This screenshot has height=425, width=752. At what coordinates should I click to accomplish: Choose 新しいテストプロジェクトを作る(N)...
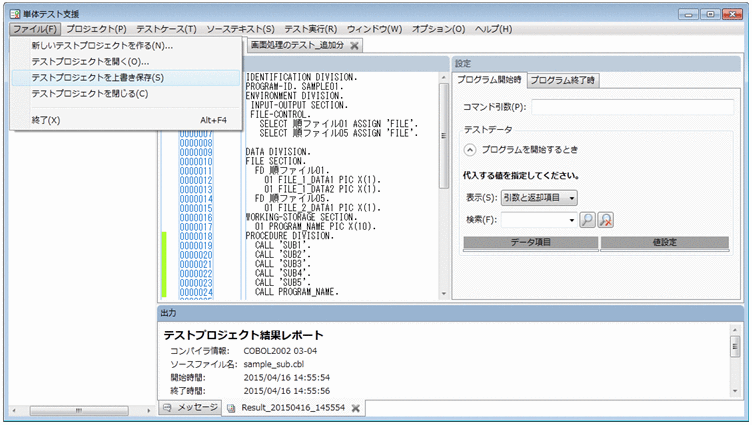click(x=126, y=46)
